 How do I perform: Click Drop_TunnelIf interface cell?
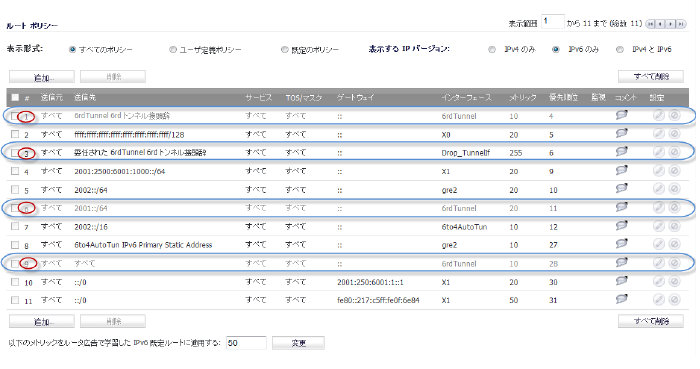point(466,153)
